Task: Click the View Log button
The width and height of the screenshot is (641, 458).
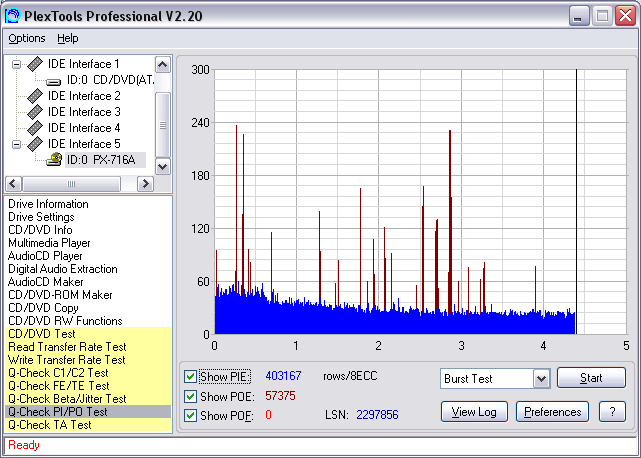Action: 474,412
